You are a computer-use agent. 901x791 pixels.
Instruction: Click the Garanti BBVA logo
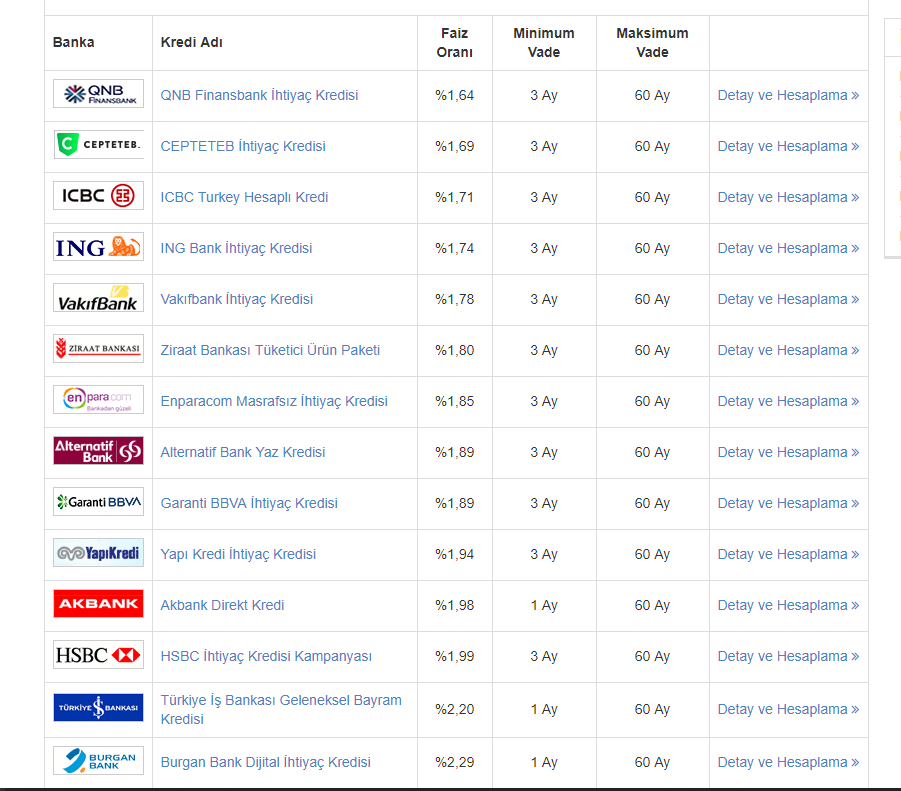[98, 501]
